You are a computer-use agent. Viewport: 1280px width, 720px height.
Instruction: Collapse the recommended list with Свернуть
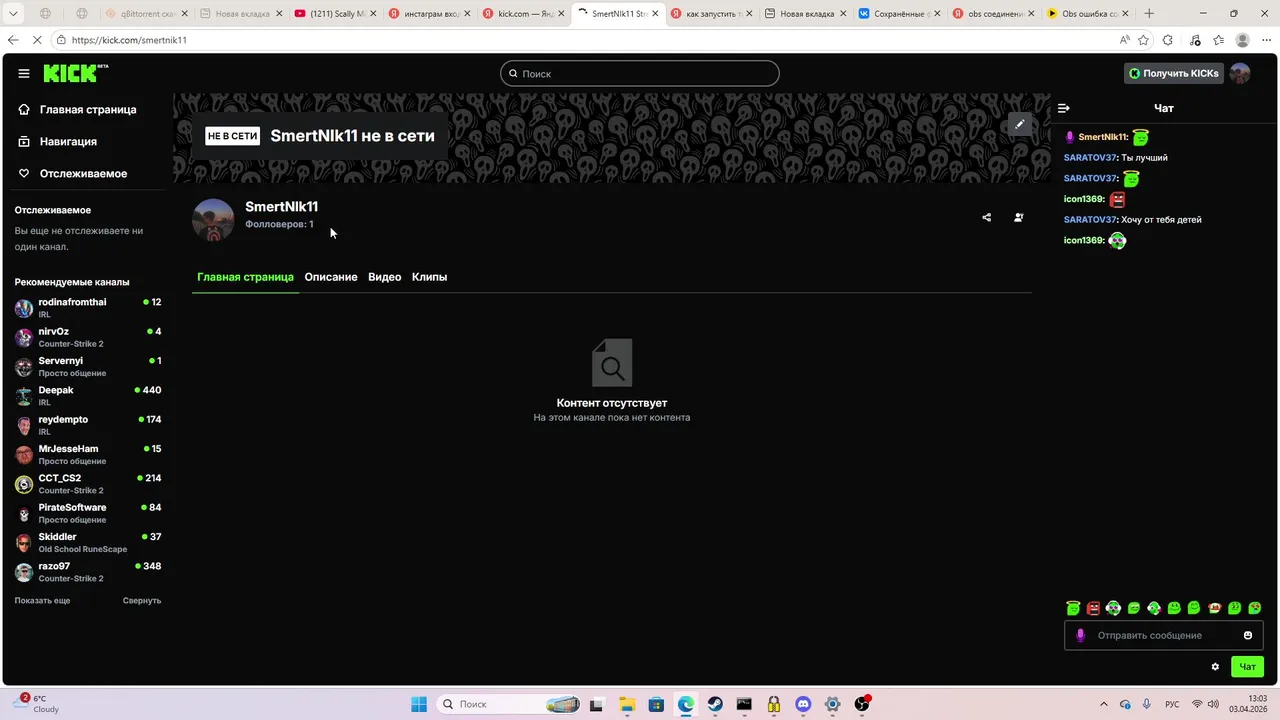[142, 601]
